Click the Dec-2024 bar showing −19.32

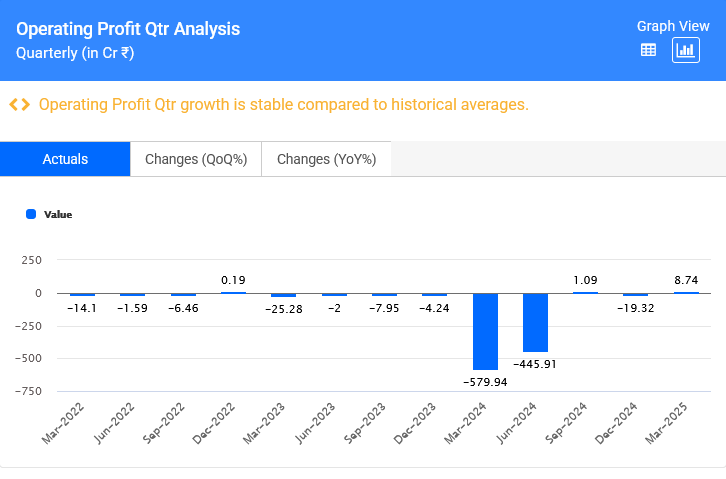click(635, 295)
